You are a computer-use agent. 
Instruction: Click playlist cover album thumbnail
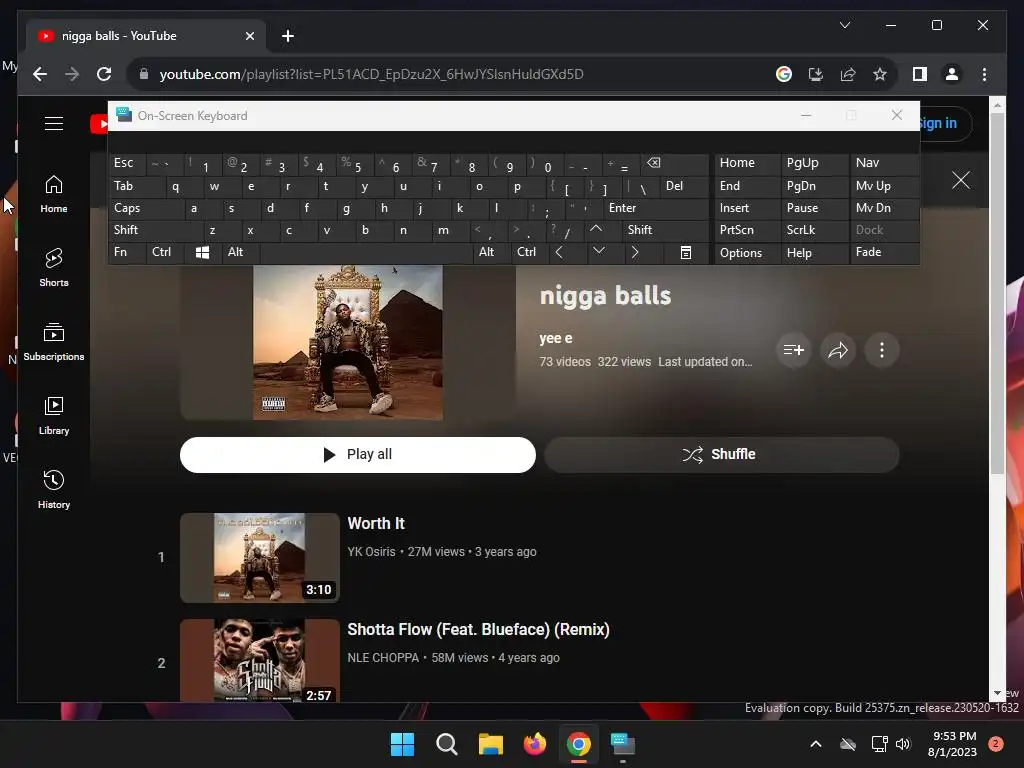pyautogui.click(x=347, y=342)
